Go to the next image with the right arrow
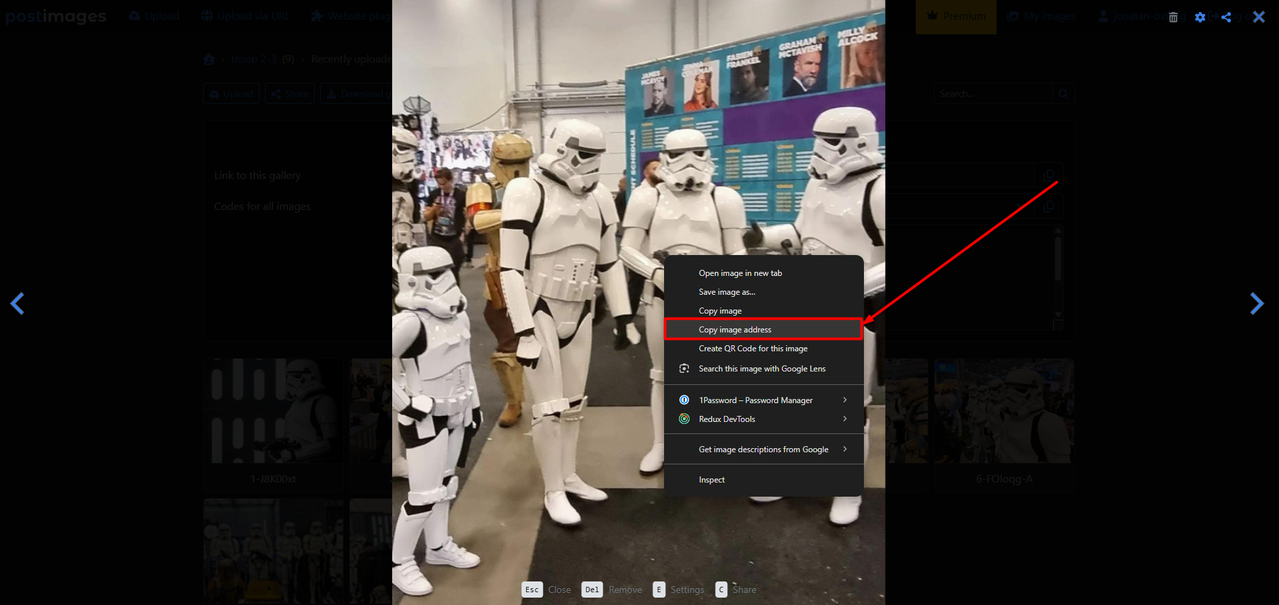This screenshot has width=1279, height=605. pyautogui.click(x=1257, y=303)
